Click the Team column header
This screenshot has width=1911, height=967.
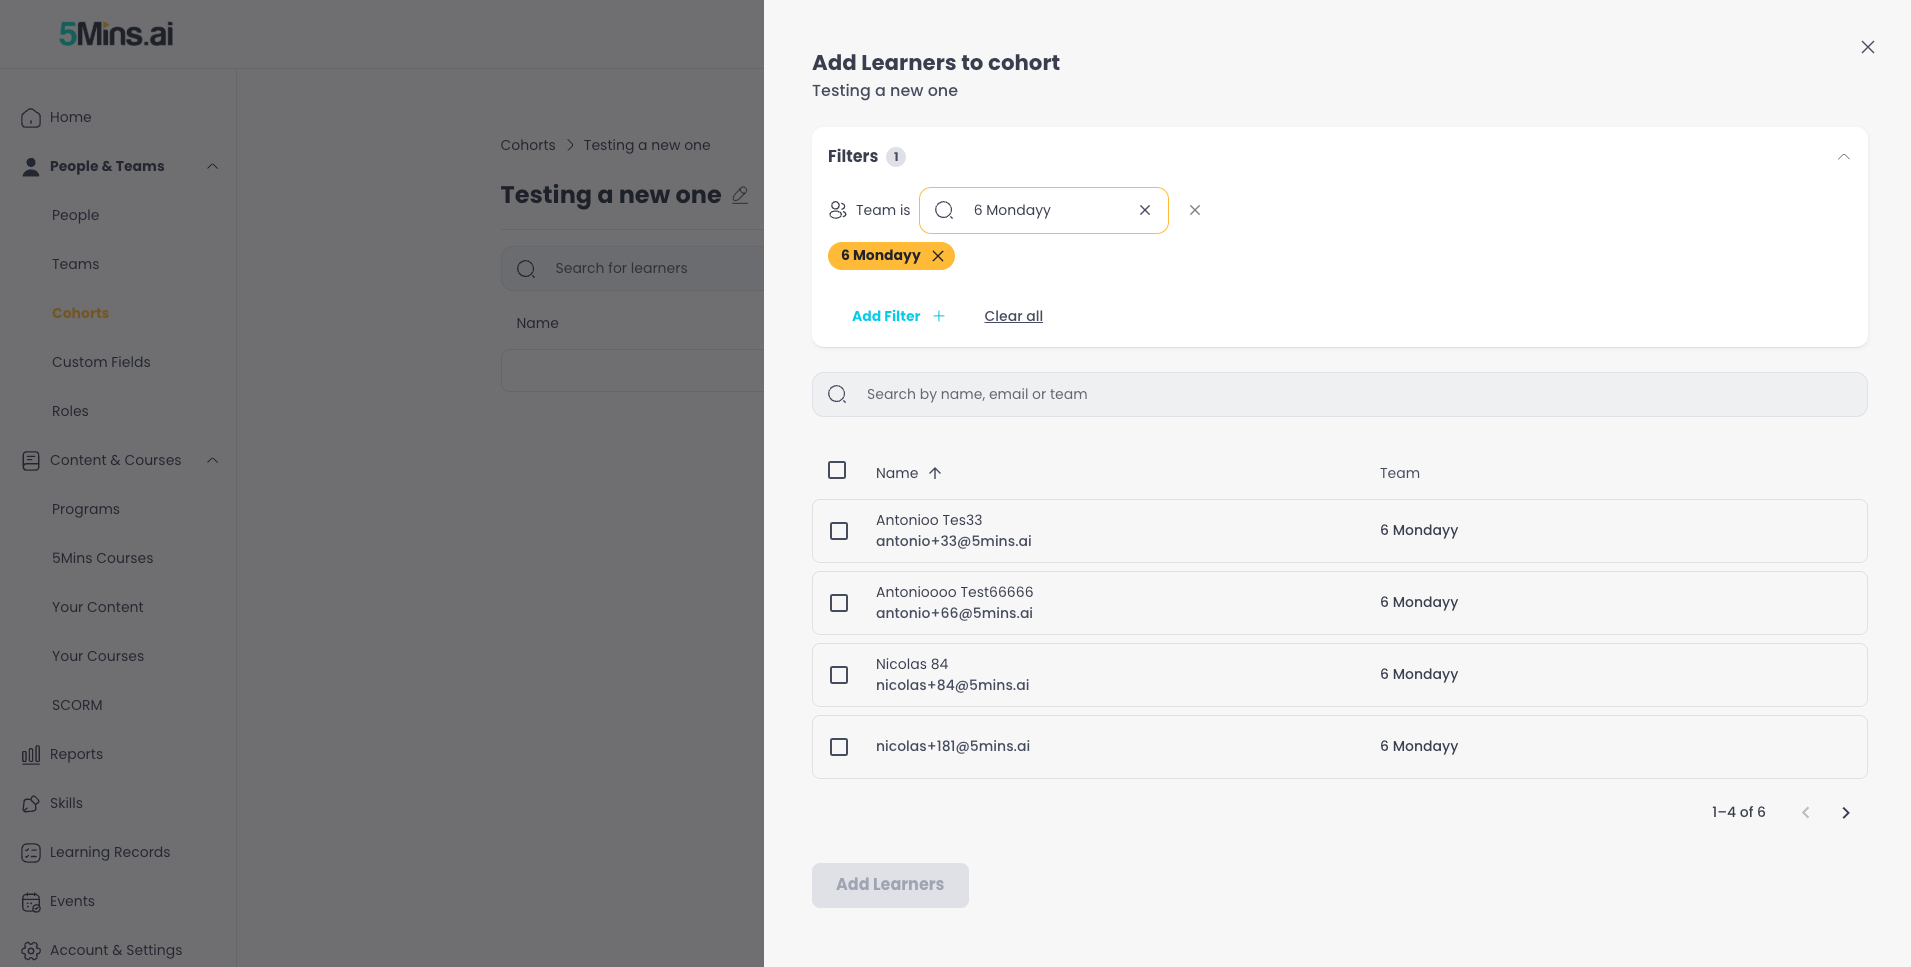coord(1400,473)
